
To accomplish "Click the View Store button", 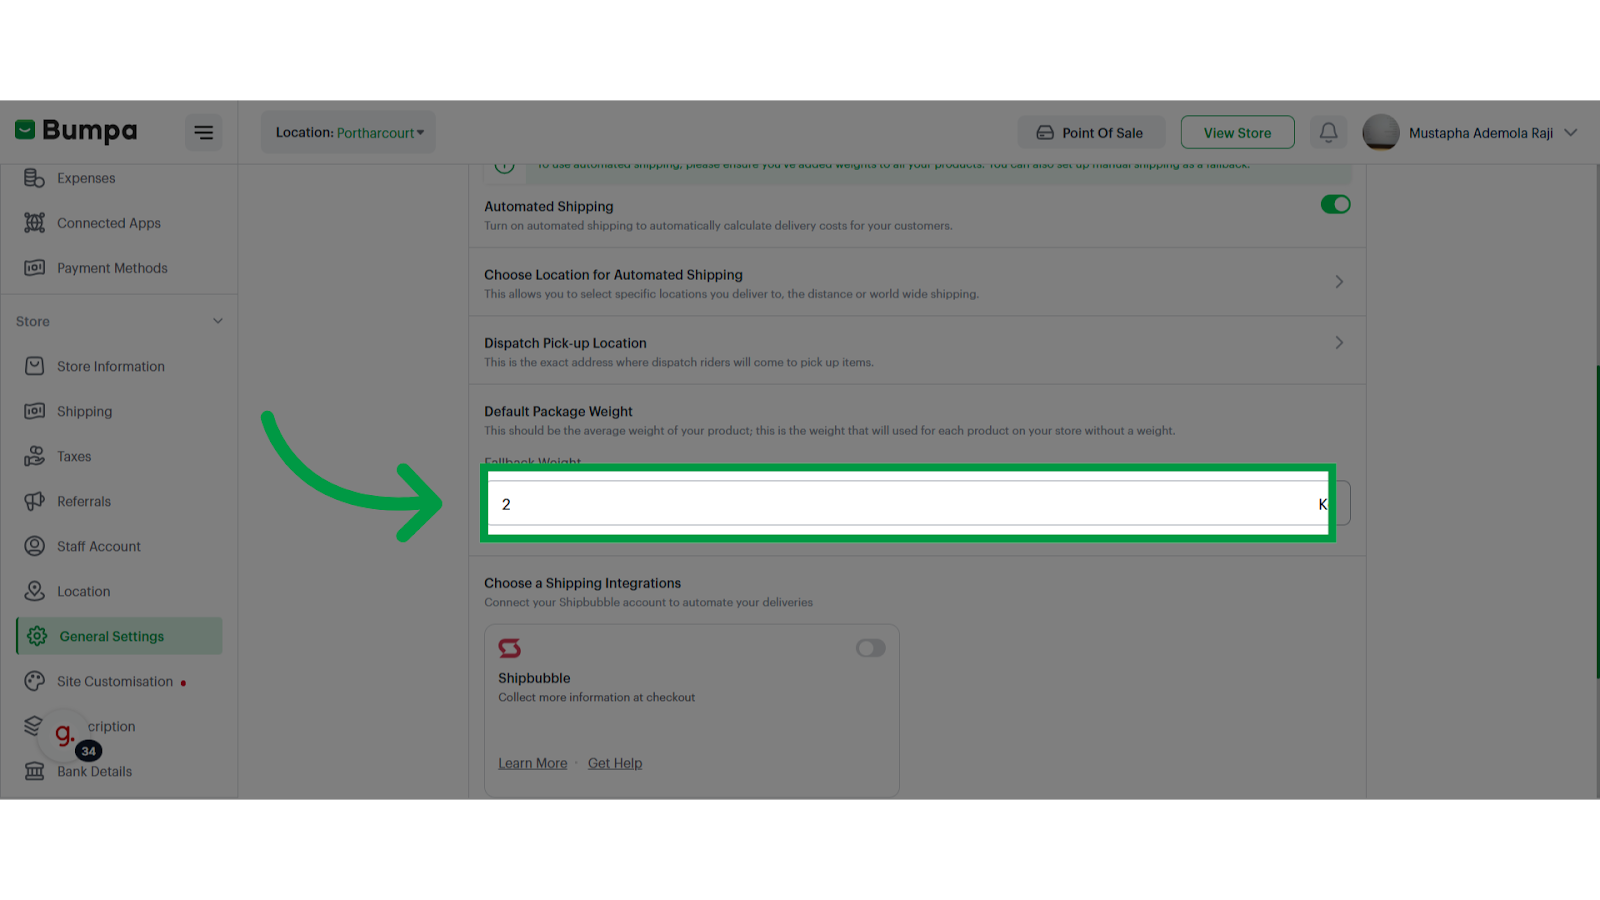I will (1238, 132).
